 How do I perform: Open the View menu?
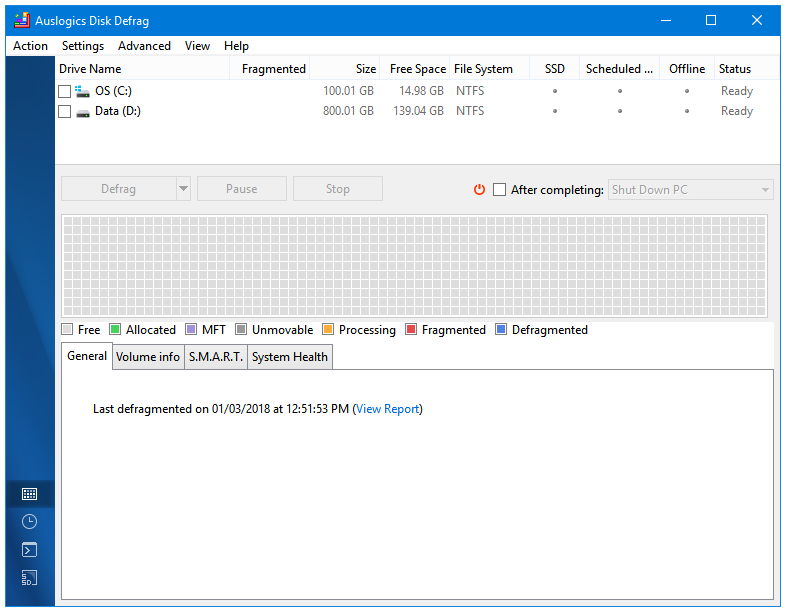[197, 46]
